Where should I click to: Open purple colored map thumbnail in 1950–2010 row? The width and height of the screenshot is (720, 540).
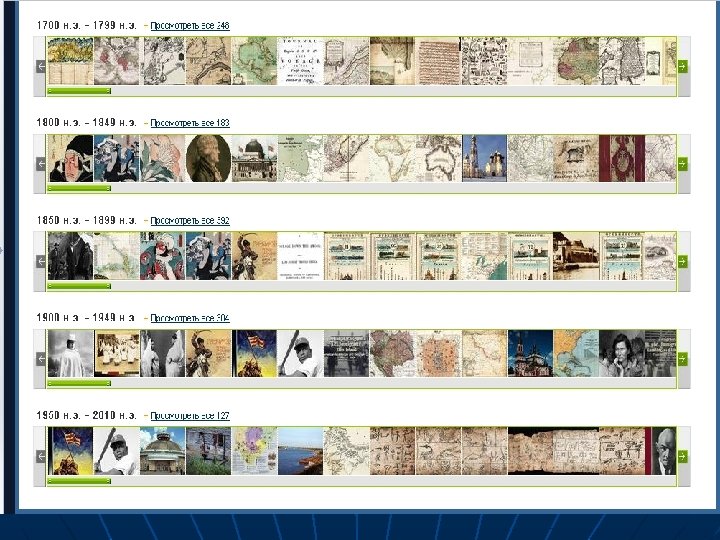(254, 451)
